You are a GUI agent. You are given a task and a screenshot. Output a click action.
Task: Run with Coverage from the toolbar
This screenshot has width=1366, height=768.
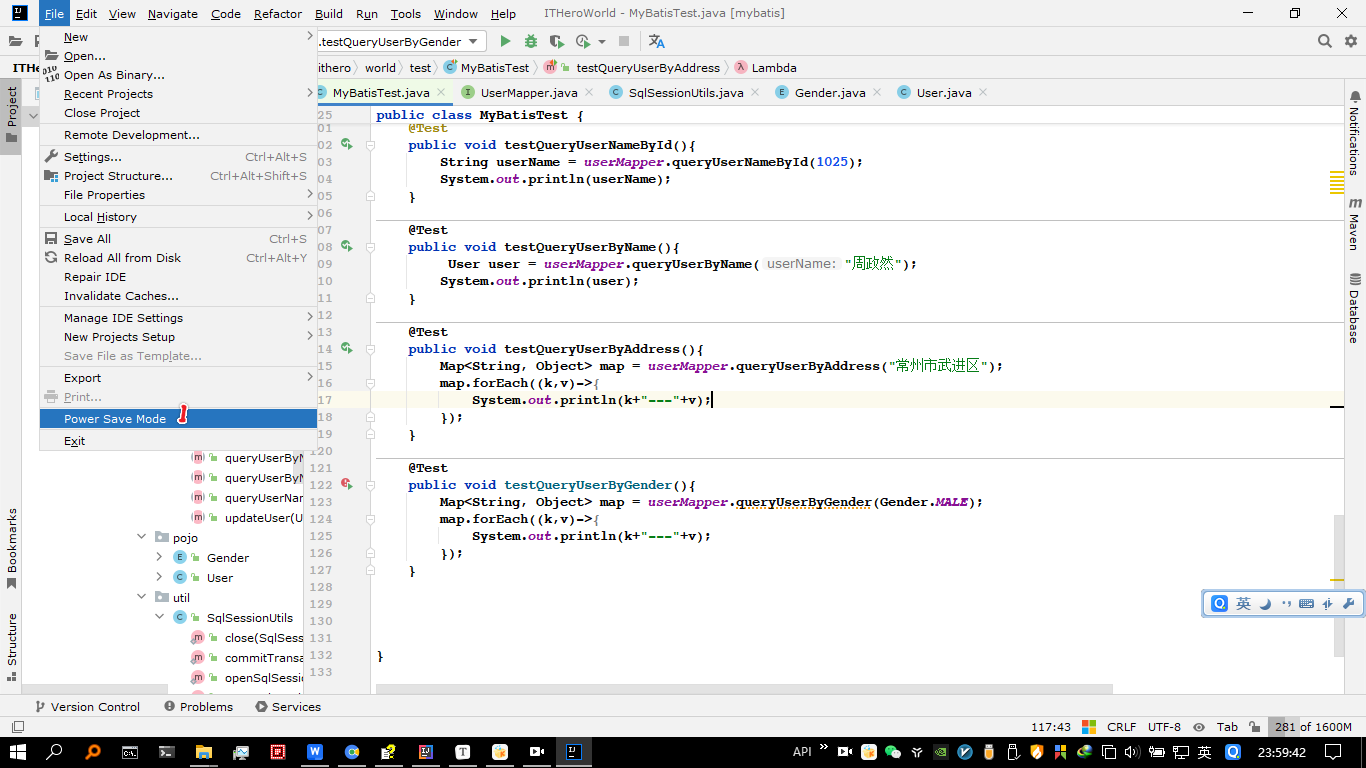pos(556,41)
